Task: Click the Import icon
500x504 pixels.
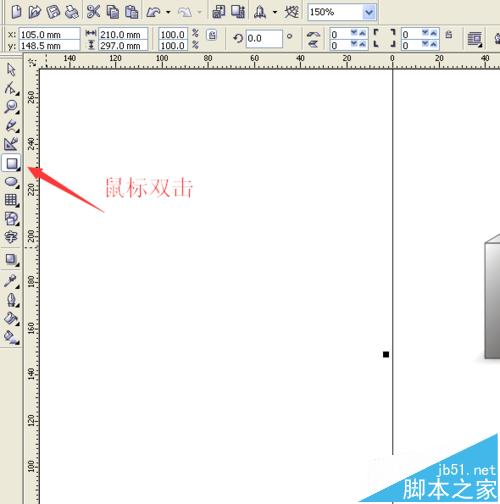Action: coord(219,12)
